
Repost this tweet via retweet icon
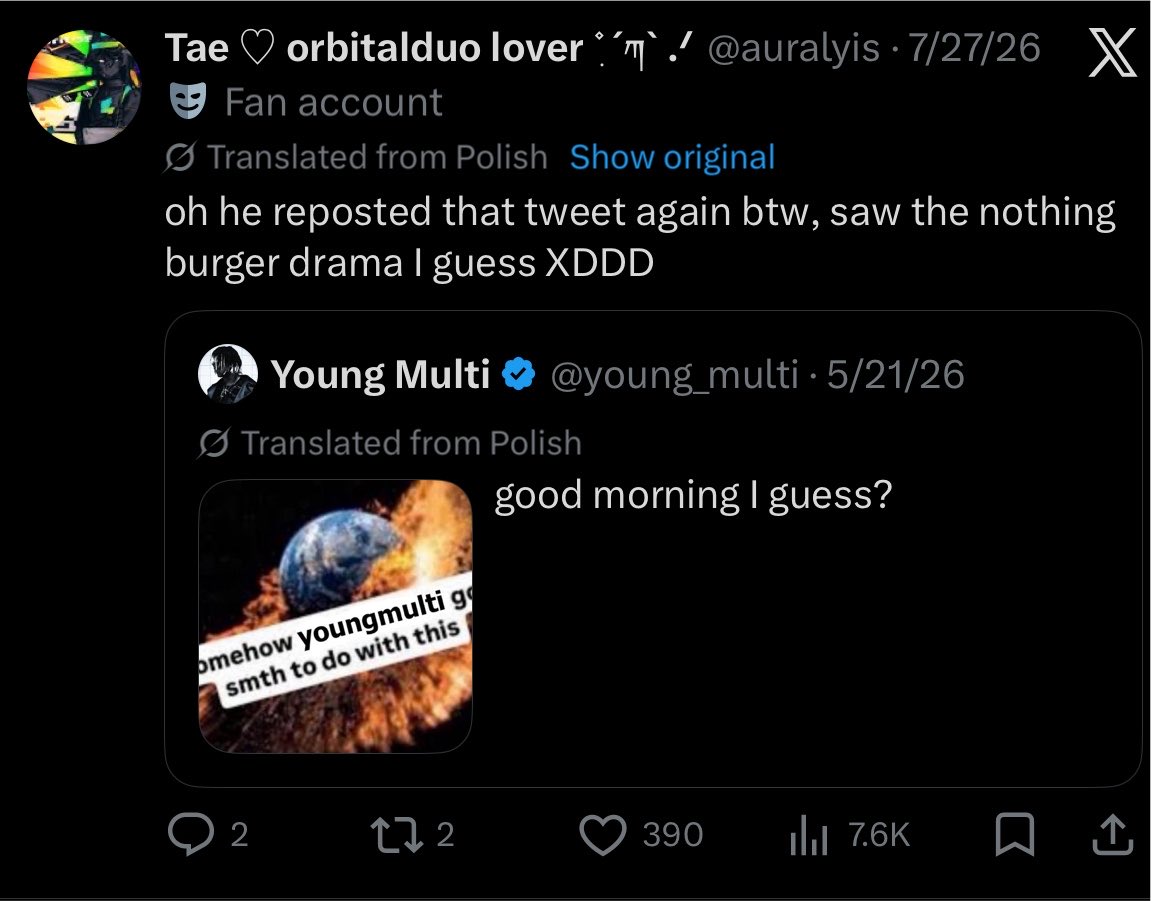pyautogui.click(x=396, y=835)
